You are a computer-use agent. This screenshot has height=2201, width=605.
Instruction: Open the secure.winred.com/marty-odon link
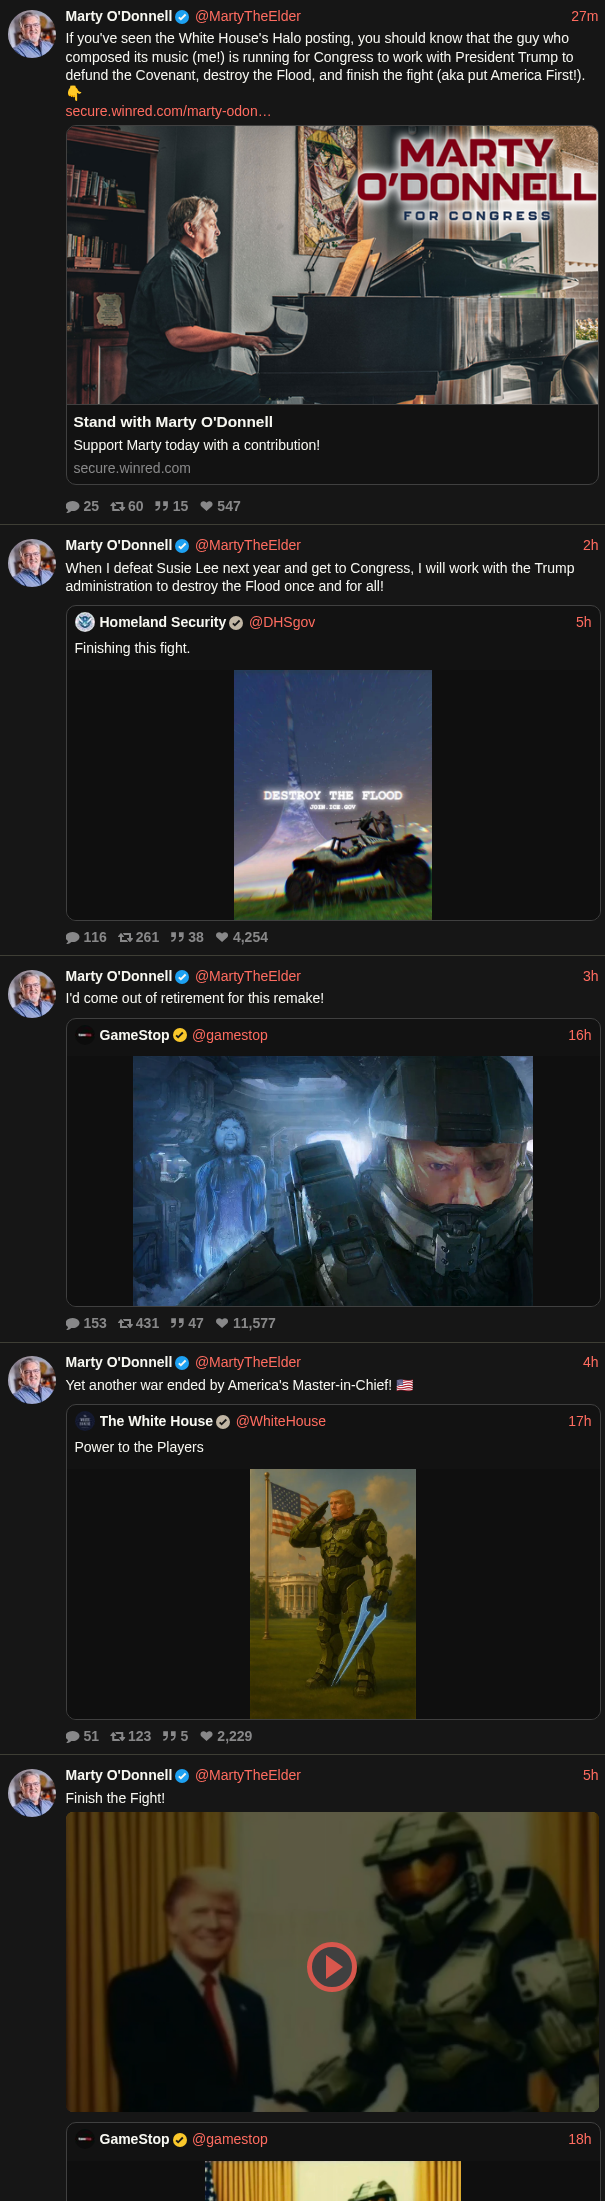click(168, 111)
